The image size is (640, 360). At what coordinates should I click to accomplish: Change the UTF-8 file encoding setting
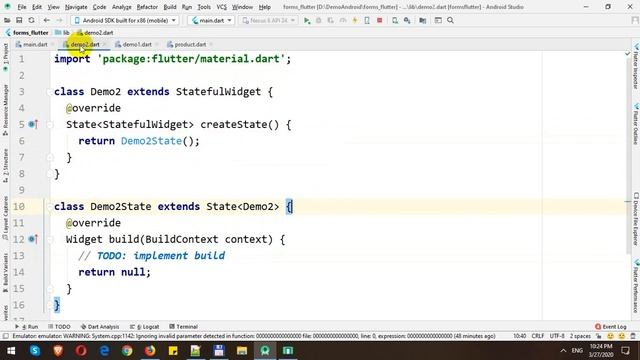(557, 336)
